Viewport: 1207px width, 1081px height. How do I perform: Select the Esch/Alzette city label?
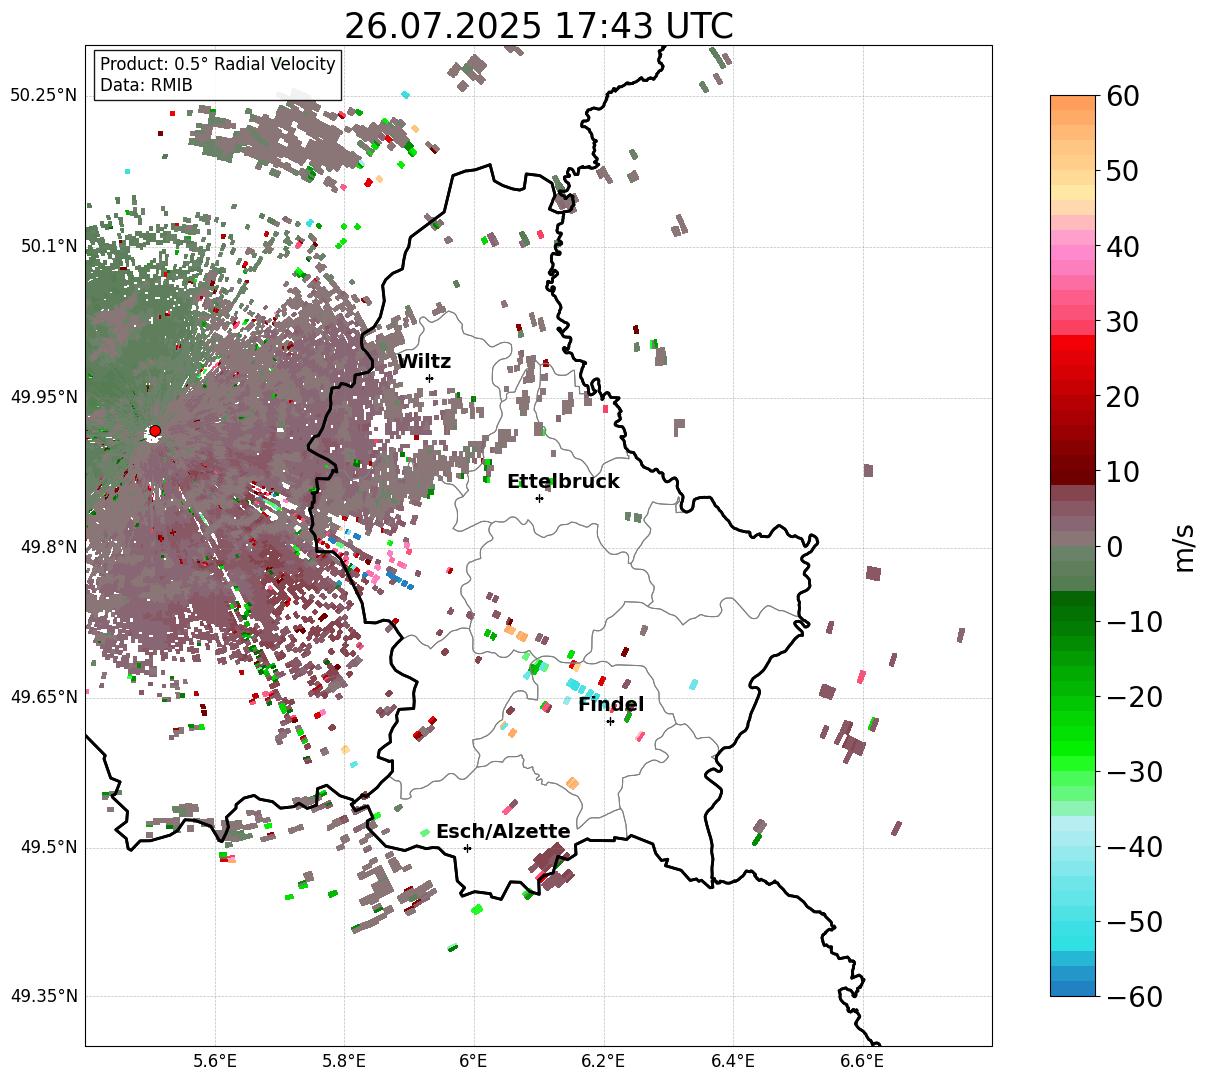pos(503,832)
